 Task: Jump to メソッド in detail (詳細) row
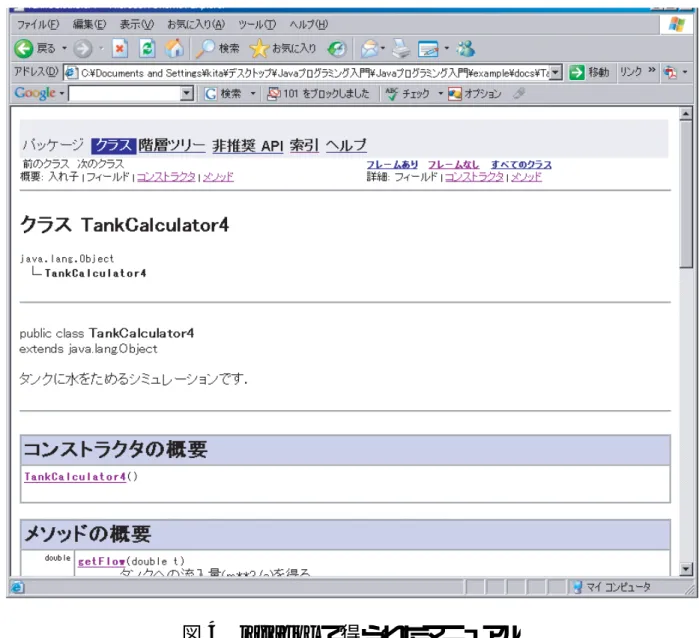(x=526, y=177)
